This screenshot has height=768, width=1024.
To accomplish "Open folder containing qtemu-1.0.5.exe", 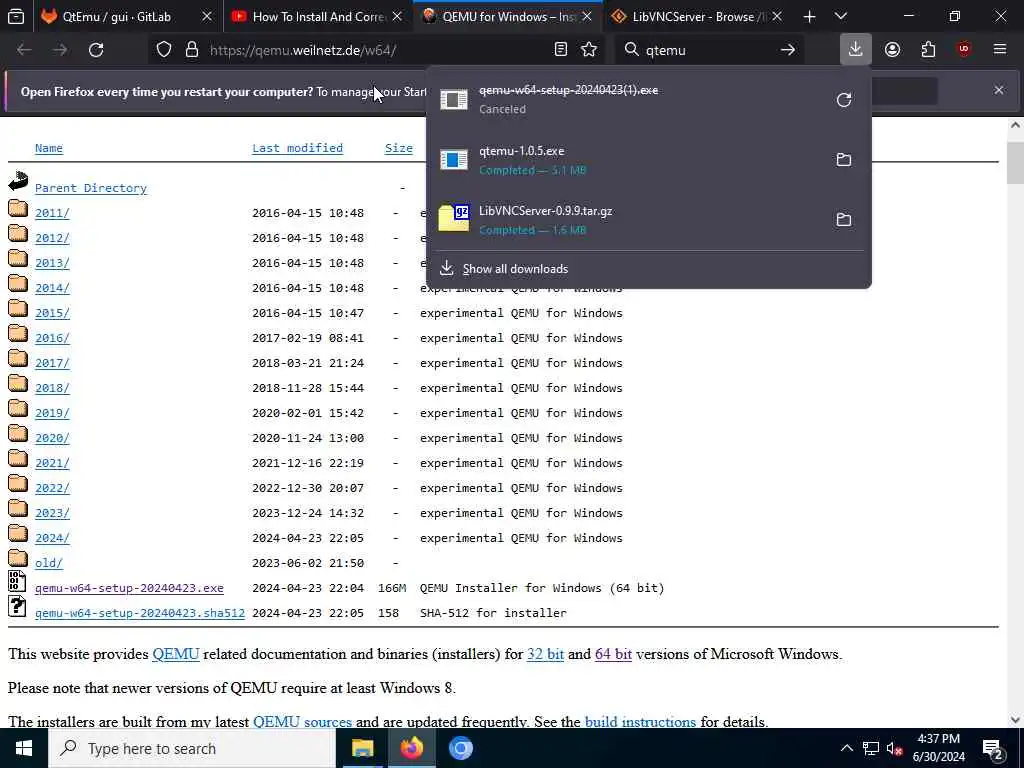I will pyautogui.click(x=844, y=159).
